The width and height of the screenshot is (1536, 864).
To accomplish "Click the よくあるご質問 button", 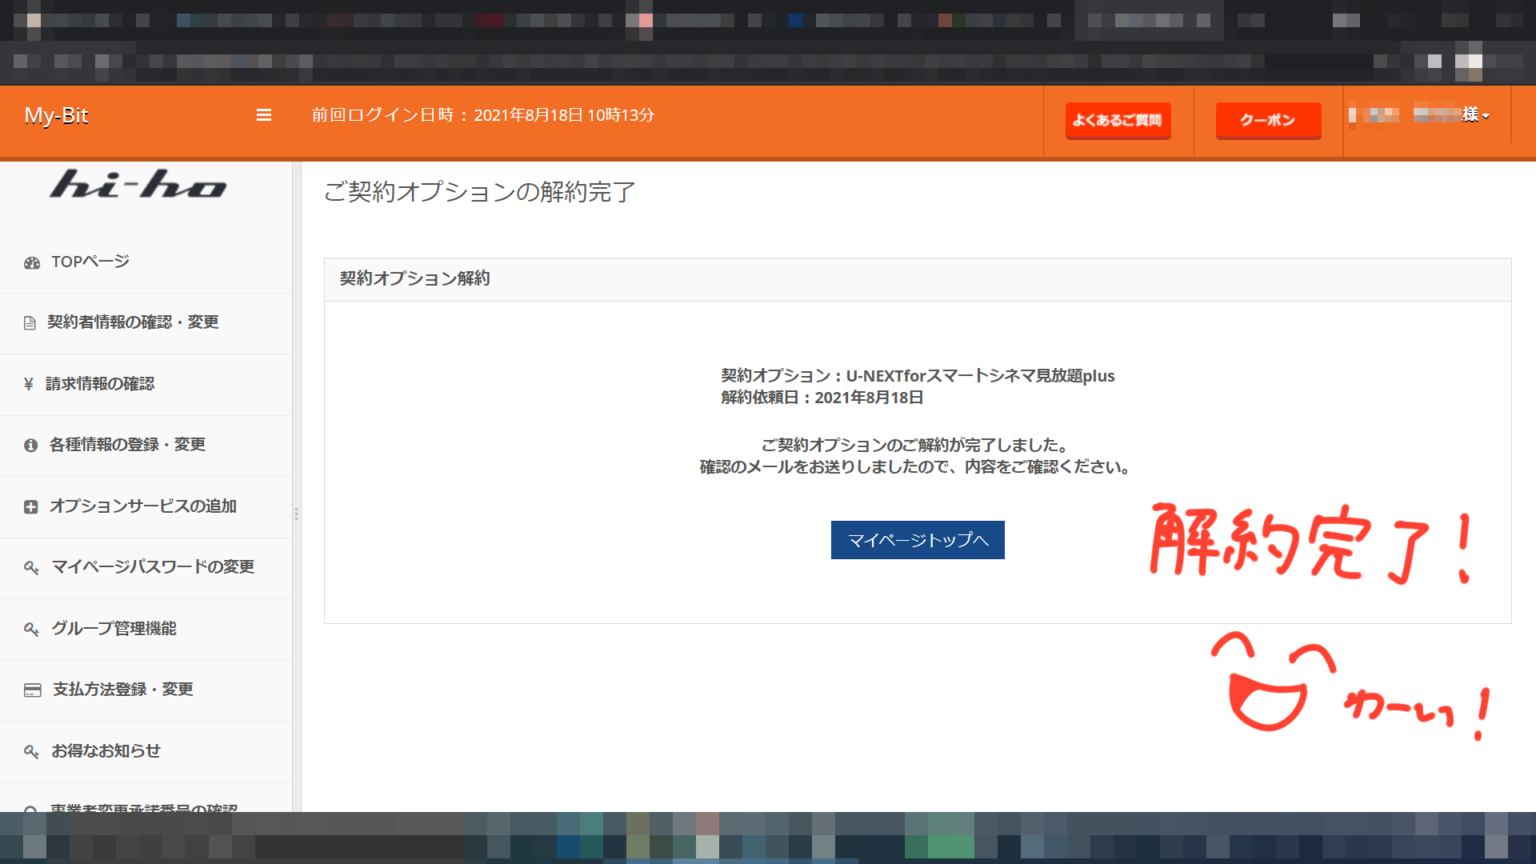I will point(1118,120).
